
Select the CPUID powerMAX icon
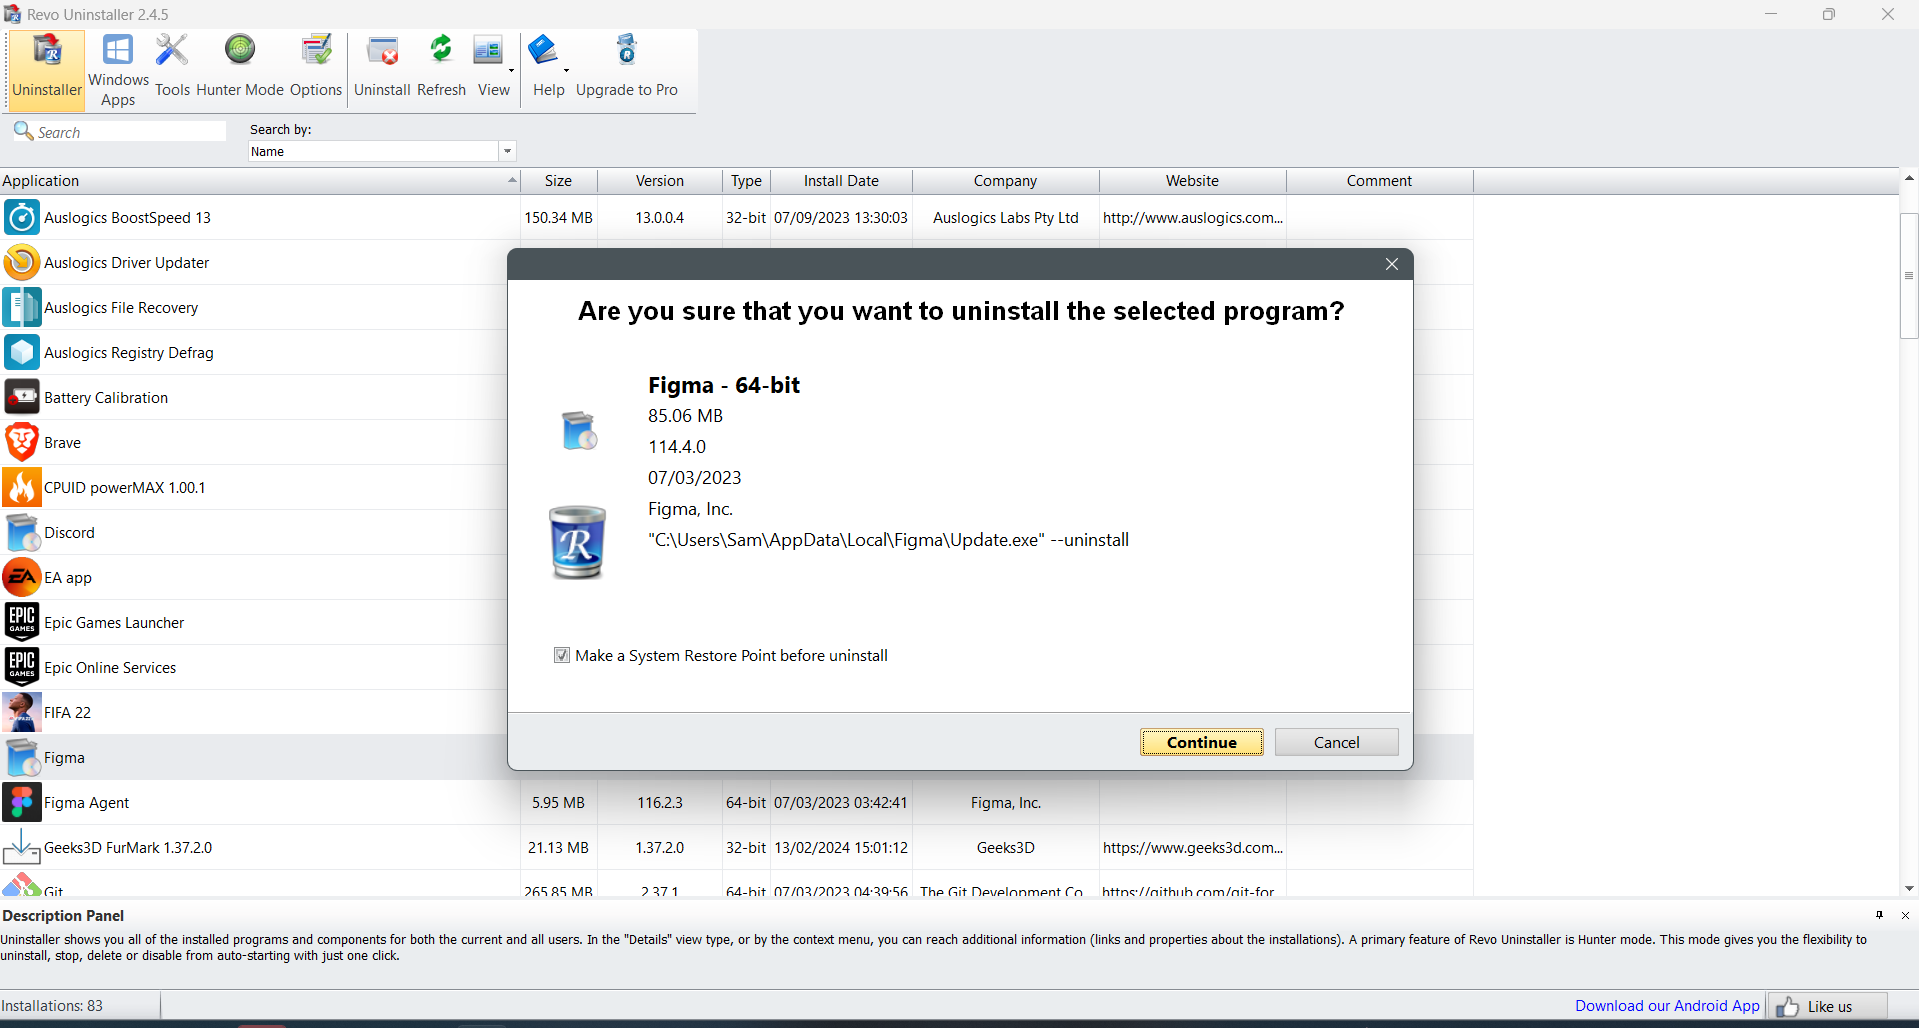click(x=22, y=487)
